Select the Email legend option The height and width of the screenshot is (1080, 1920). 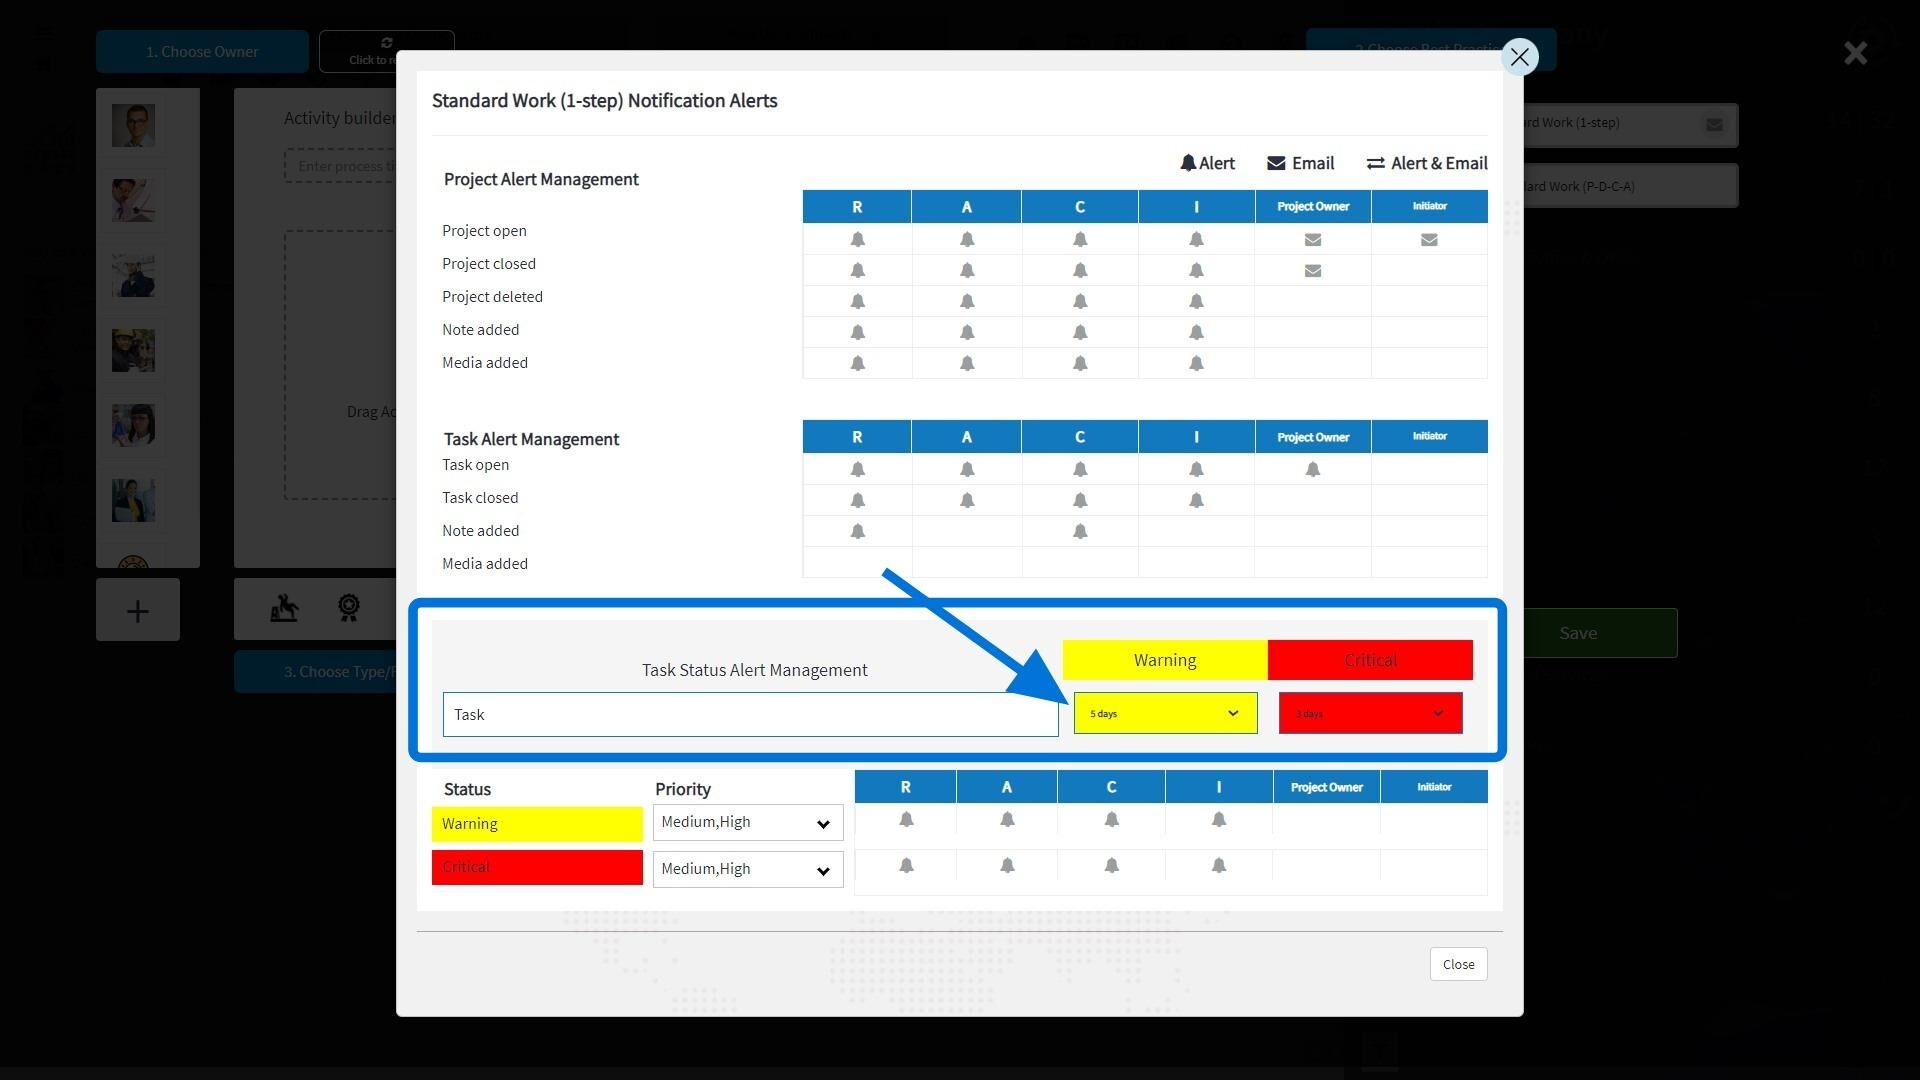coord(1300,163)
